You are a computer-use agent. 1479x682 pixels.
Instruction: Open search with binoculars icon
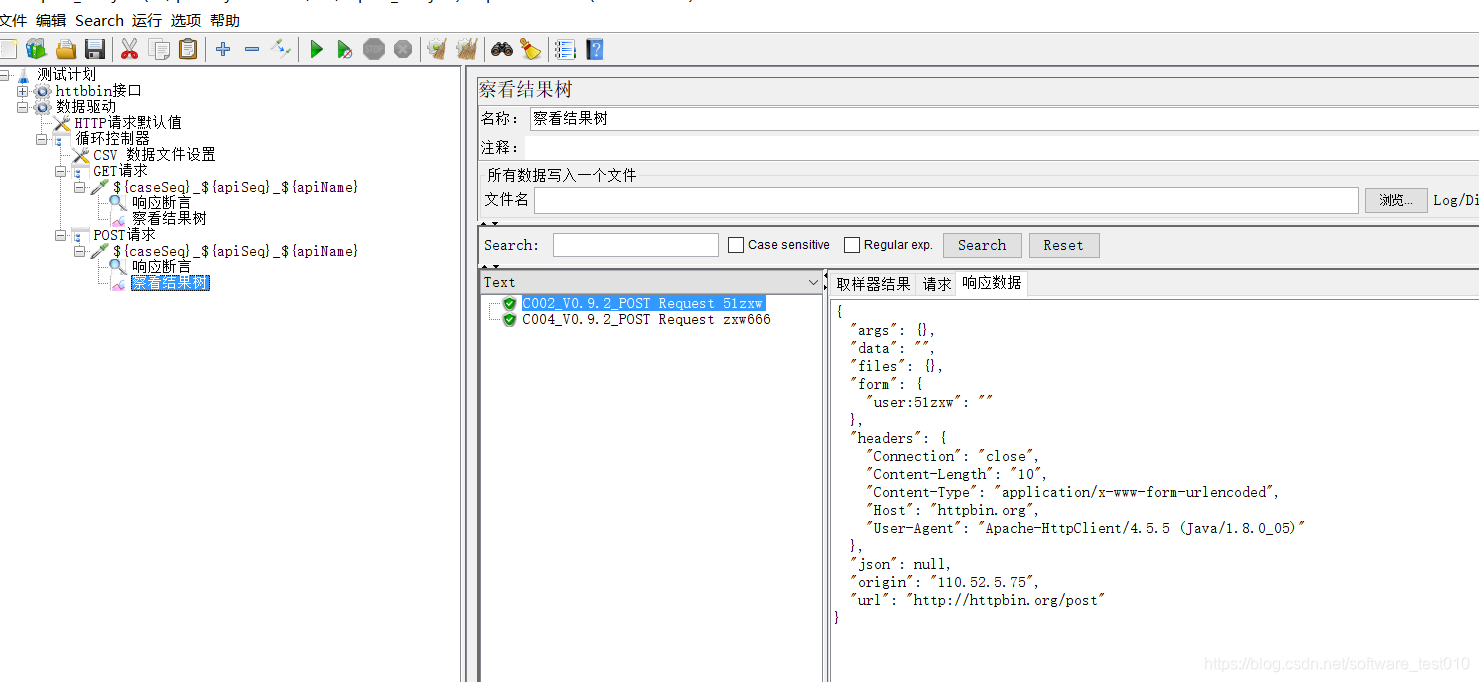(x=501, y=49)
